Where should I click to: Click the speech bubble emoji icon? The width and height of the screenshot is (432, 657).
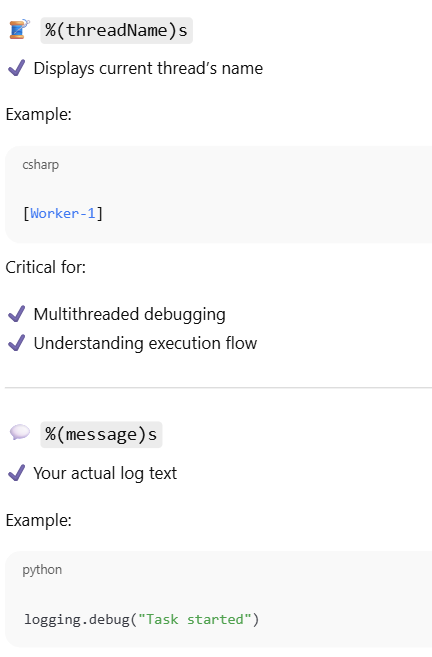[20, 432]
